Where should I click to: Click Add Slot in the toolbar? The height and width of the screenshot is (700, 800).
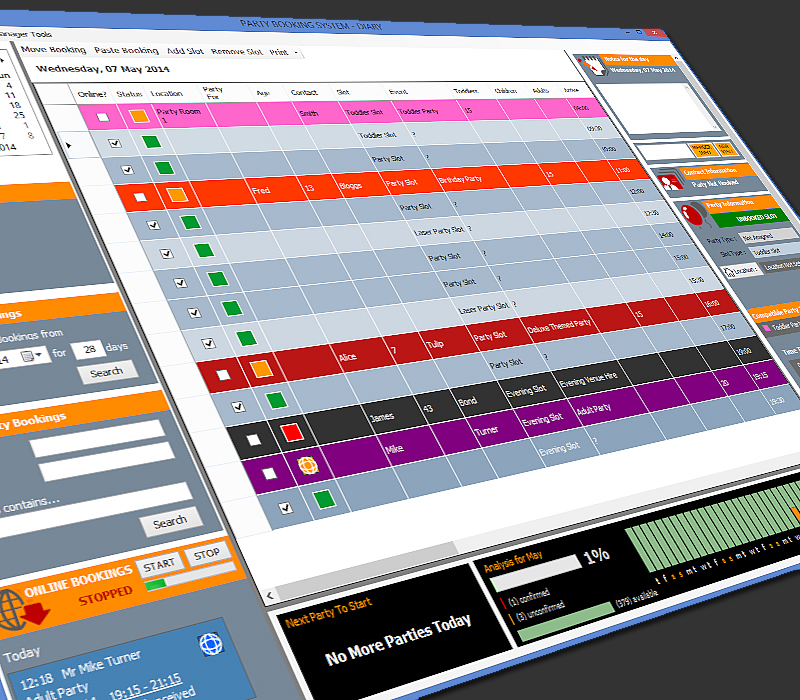click(185, 51)
